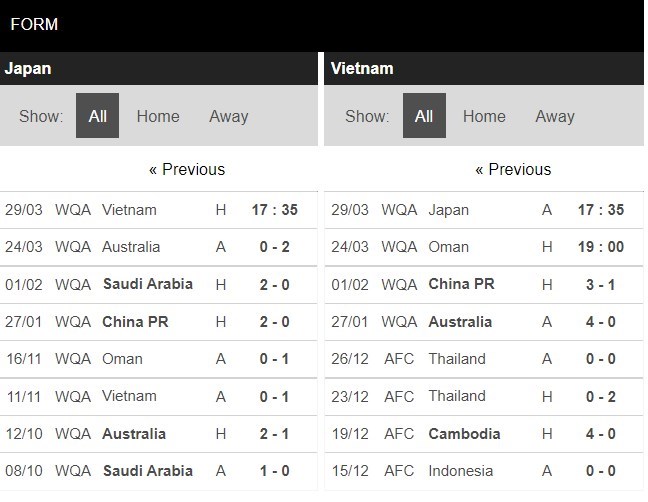Viewport: 648px width, 502px height.
Task: Open Previous matches for Vietnam
Action: (513, 169)
